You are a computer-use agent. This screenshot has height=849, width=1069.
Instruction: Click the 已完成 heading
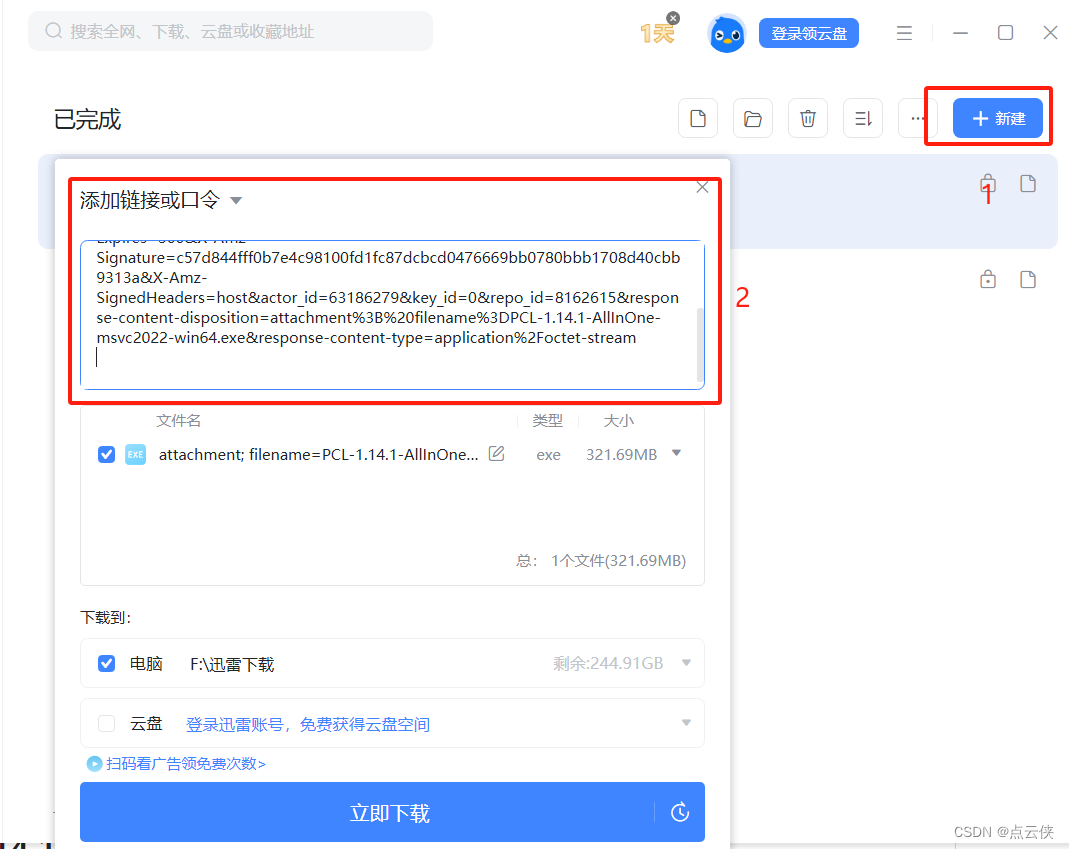pos(87,119)
